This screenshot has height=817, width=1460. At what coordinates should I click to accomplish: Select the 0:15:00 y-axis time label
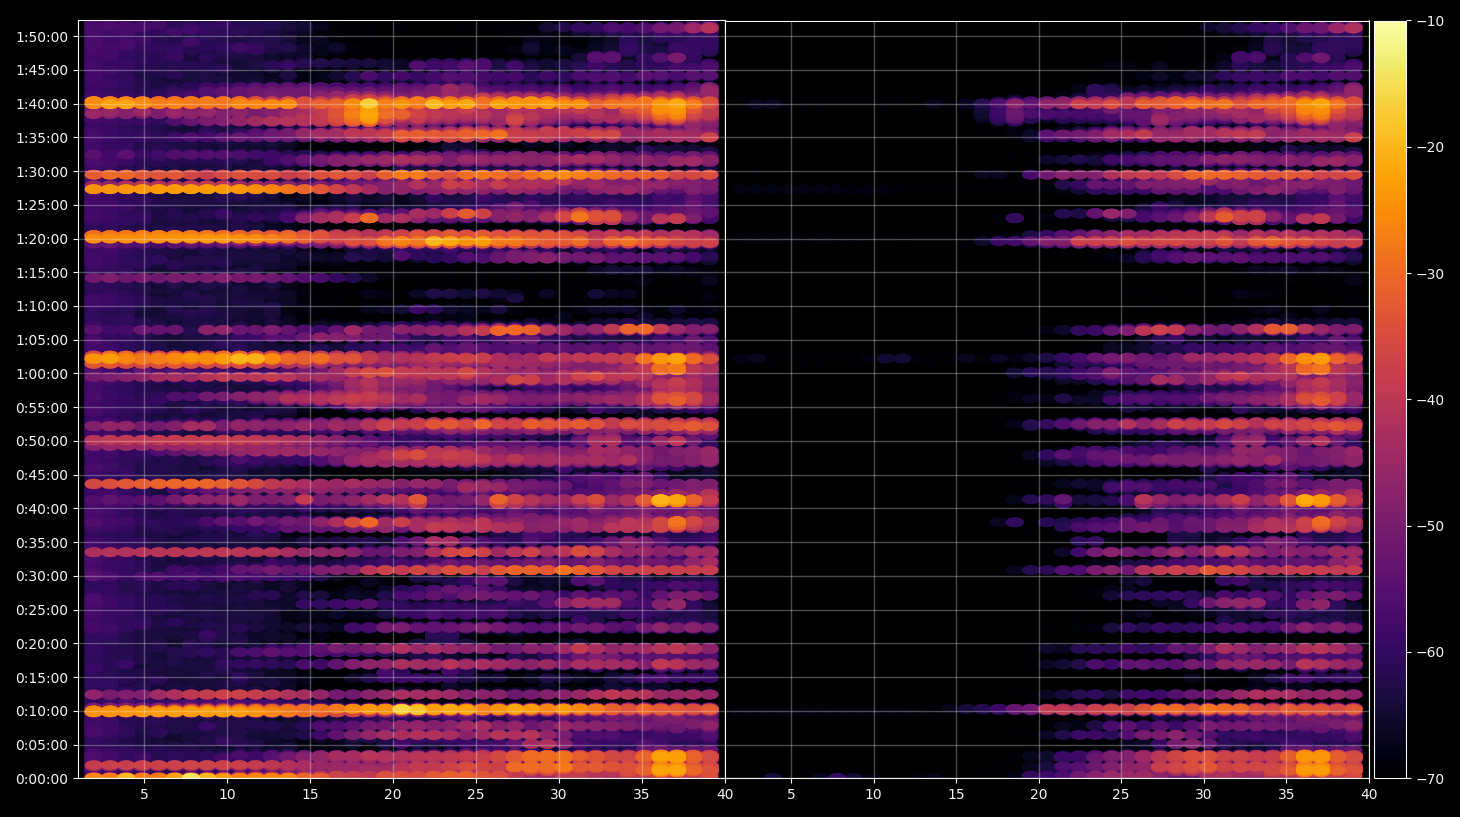click(x=42, y=678)
